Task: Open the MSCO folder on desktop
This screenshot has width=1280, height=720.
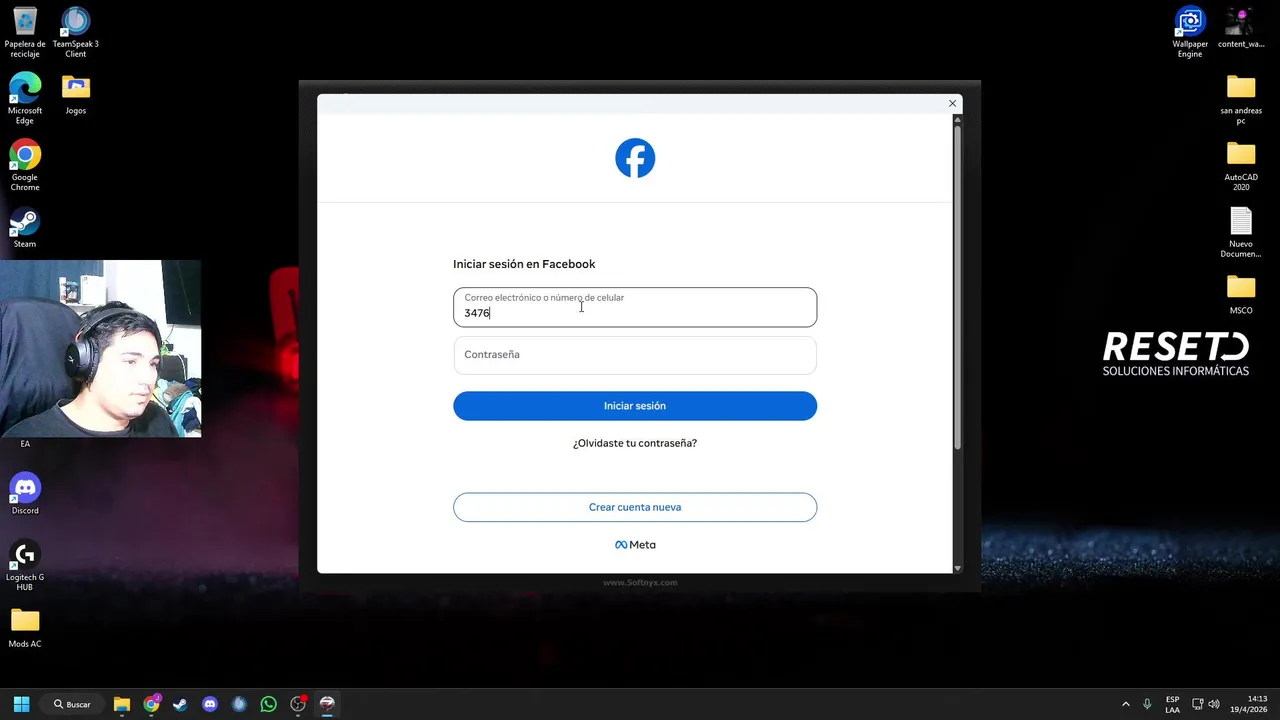Action: coord(1241,294)
